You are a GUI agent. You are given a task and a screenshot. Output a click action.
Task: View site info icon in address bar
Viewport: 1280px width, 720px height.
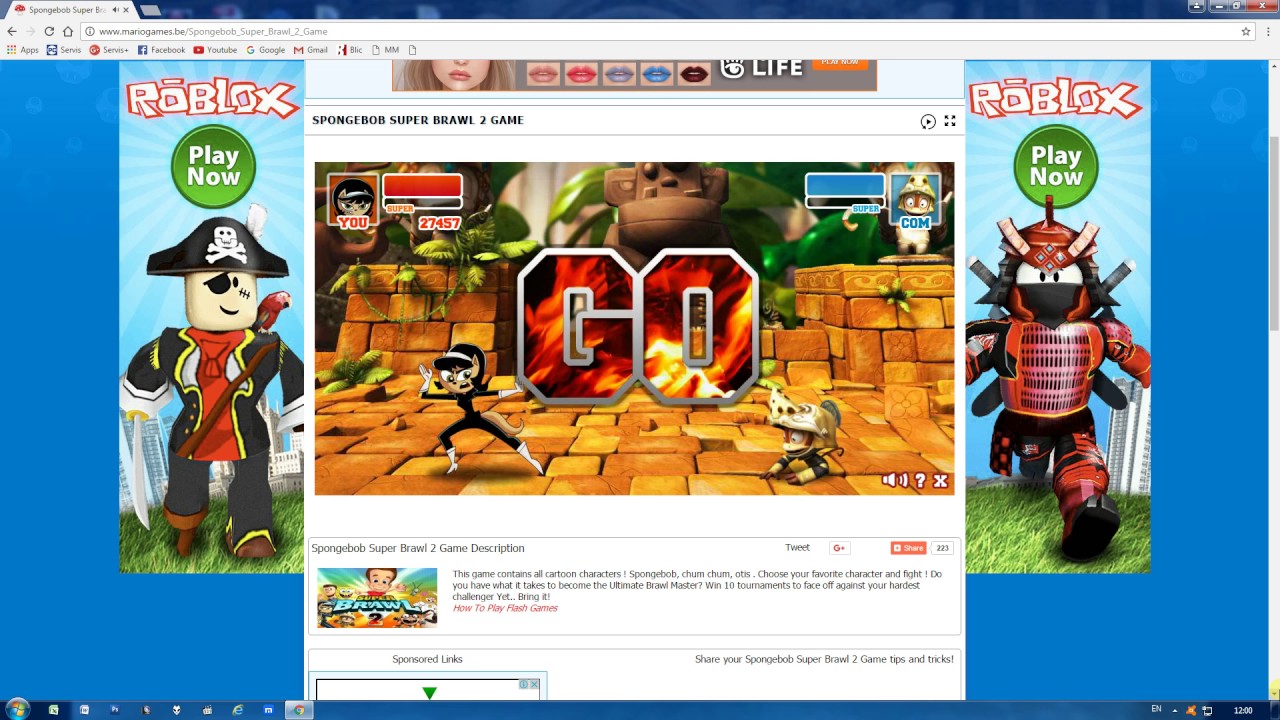[90, 31]
